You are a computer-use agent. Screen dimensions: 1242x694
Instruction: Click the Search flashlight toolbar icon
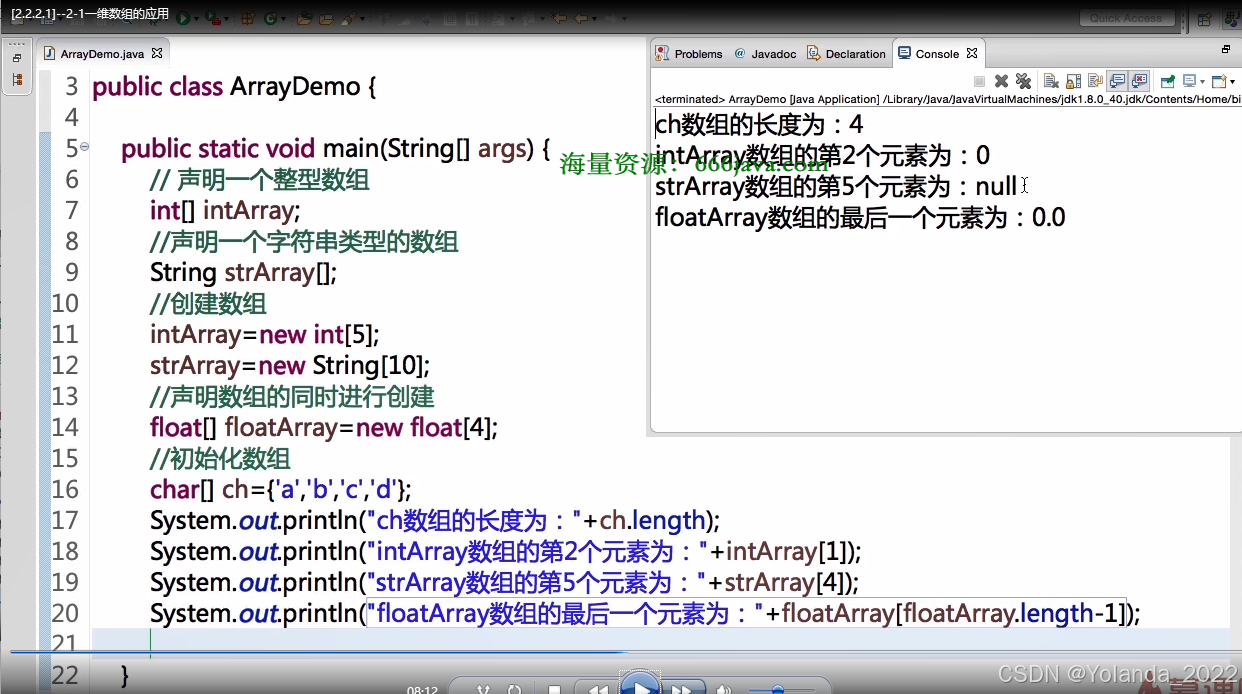[x=348, y=18]
